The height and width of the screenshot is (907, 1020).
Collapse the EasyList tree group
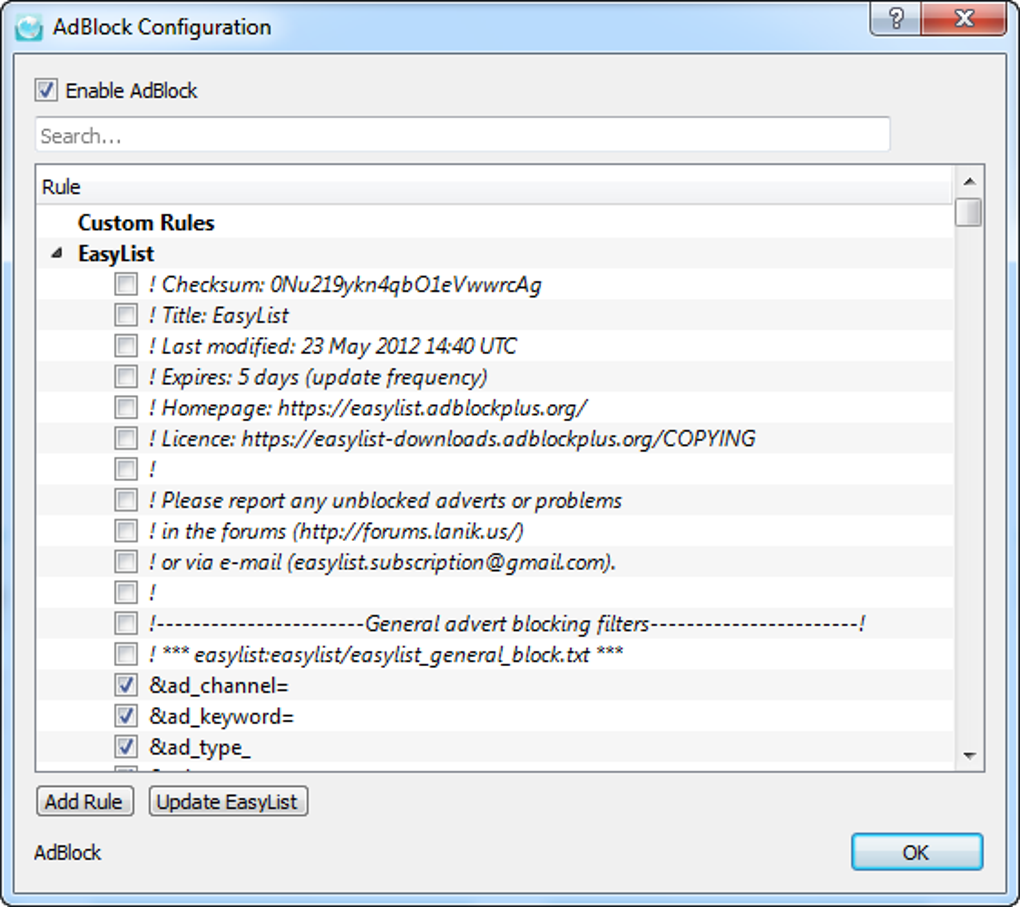tap(57, 253)
